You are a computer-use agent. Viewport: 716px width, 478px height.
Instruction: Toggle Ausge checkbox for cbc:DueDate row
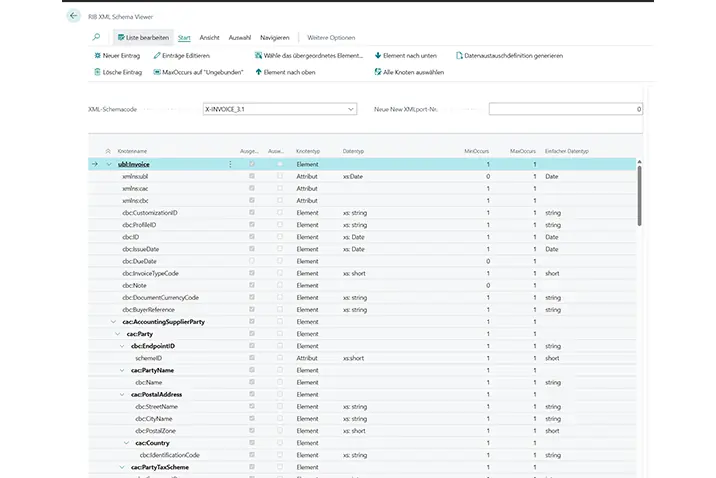click(x=252, y=261)
